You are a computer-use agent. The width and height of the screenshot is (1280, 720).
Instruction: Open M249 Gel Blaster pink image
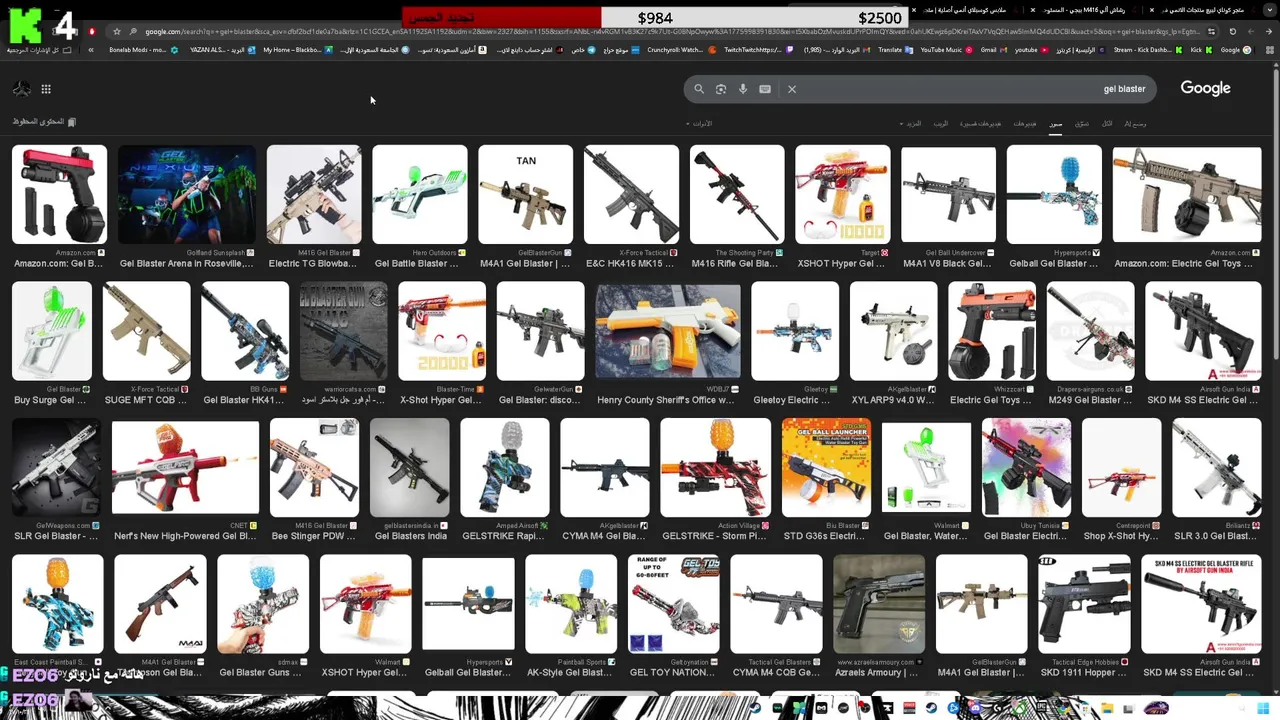(1090, 331)
